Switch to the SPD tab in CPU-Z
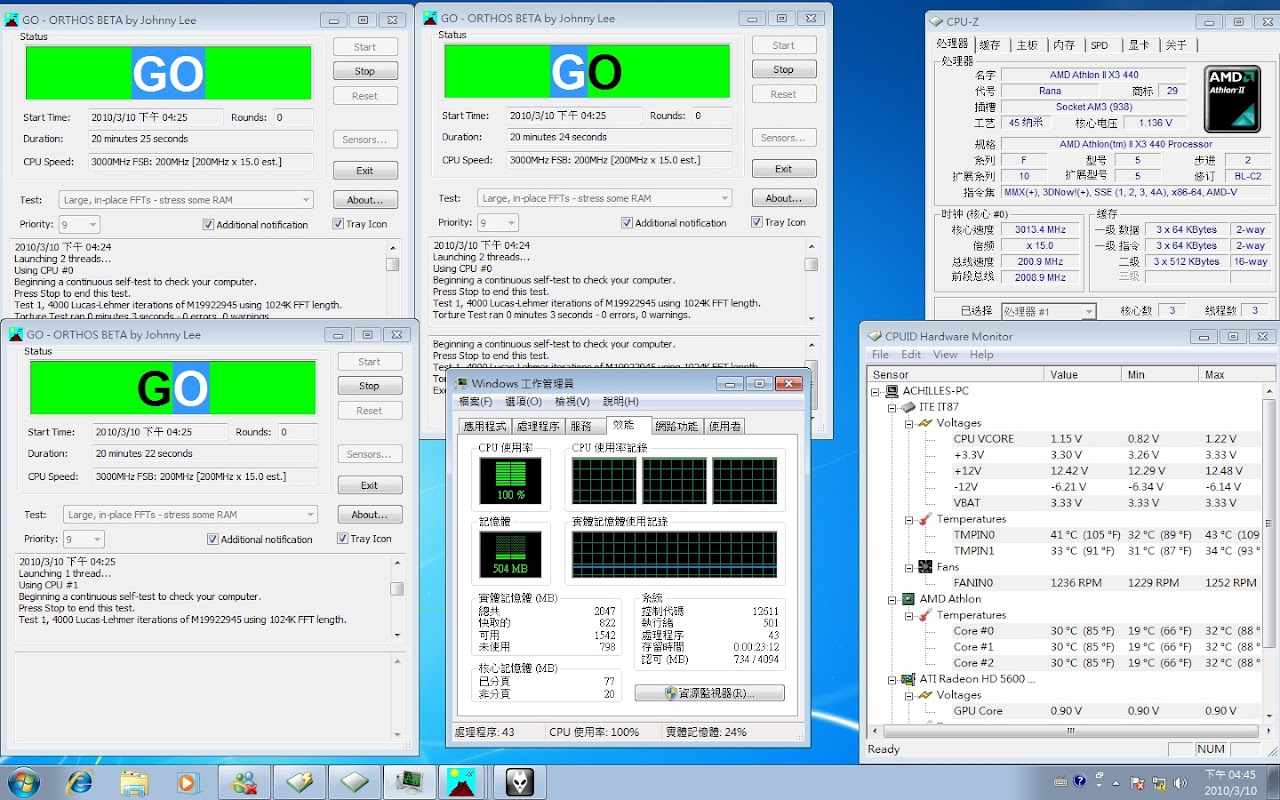The width and height of the screenshot is (1280, 800). point(1099,45)
